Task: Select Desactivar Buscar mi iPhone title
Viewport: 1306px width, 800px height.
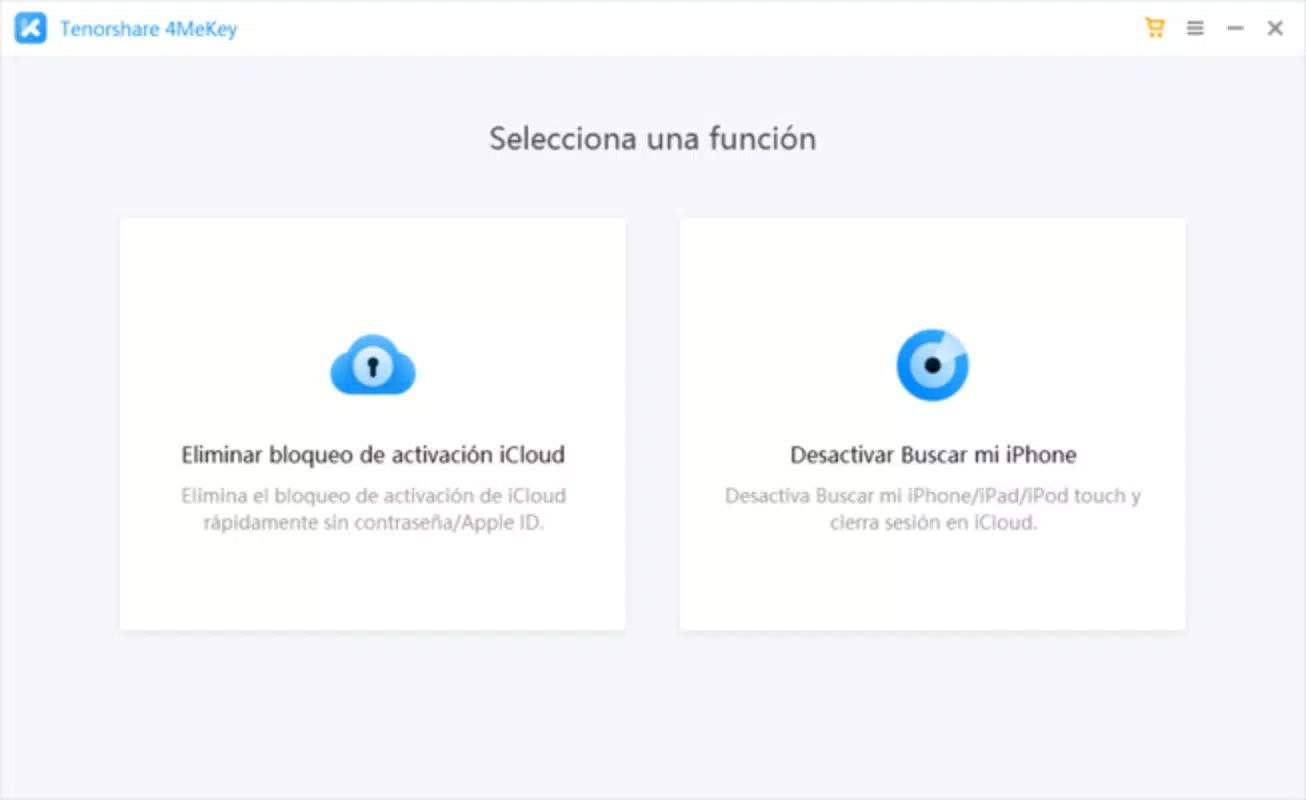Action: [933, 455]
